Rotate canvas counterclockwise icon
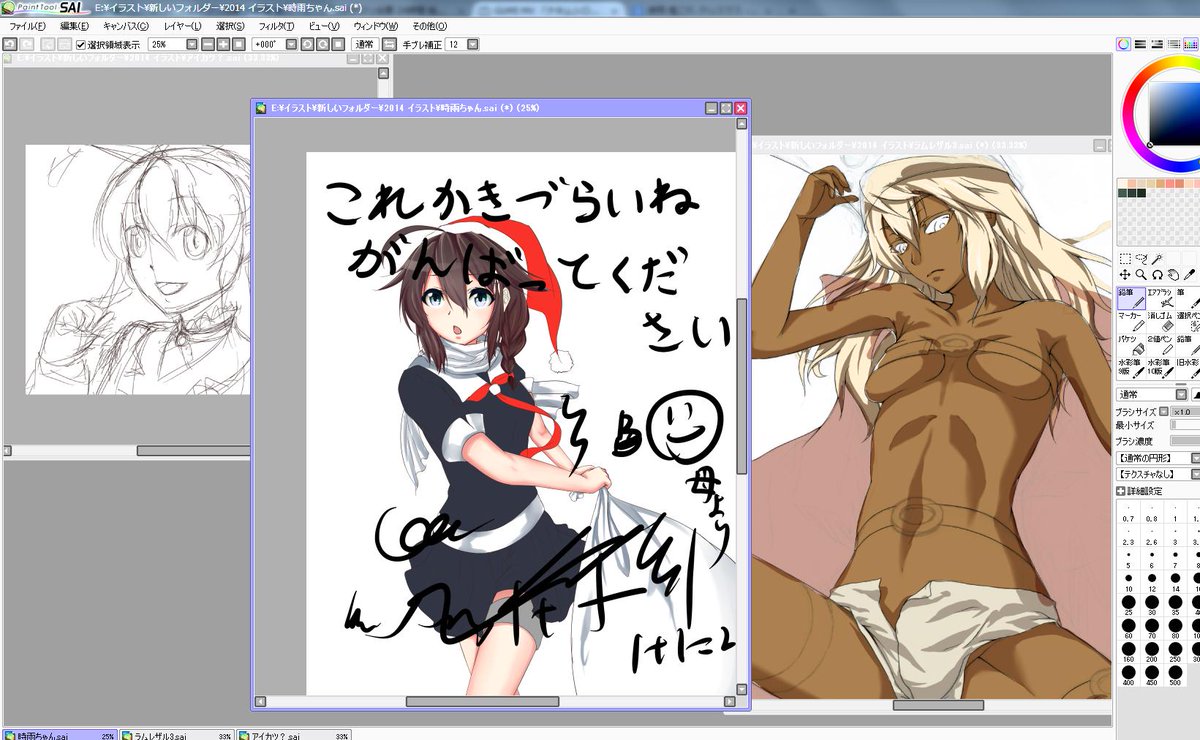Viewport: 1200px width, 740px height. click(307, 45)
